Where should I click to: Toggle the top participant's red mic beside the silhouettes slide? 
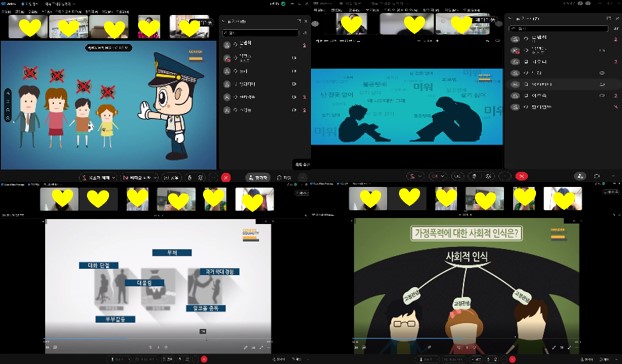[616, 39]
